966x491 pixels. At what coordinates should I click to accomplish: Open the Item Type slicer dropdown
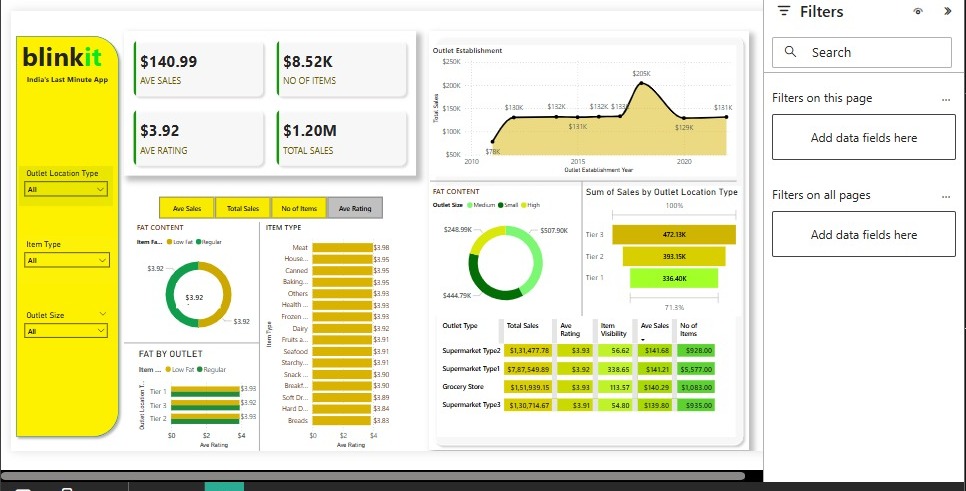point(66,260)
